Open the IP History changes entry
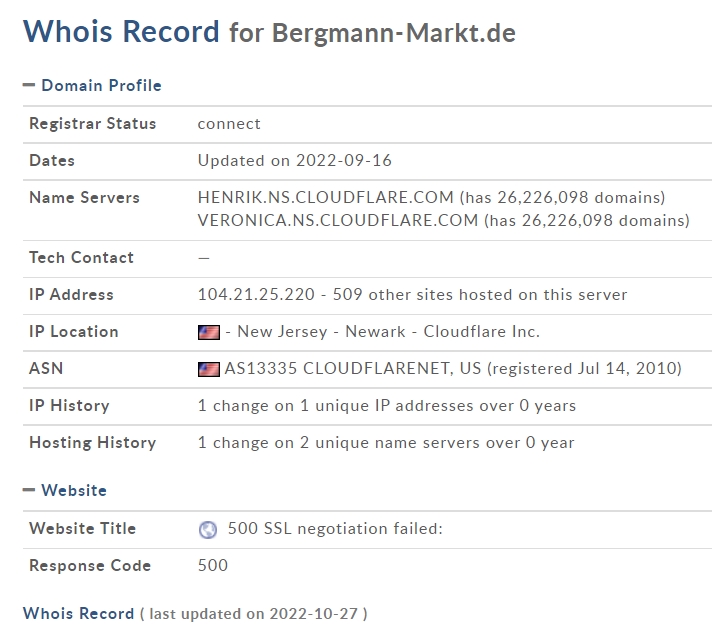Viewport: 712px width, 632px height. [386, 405]
